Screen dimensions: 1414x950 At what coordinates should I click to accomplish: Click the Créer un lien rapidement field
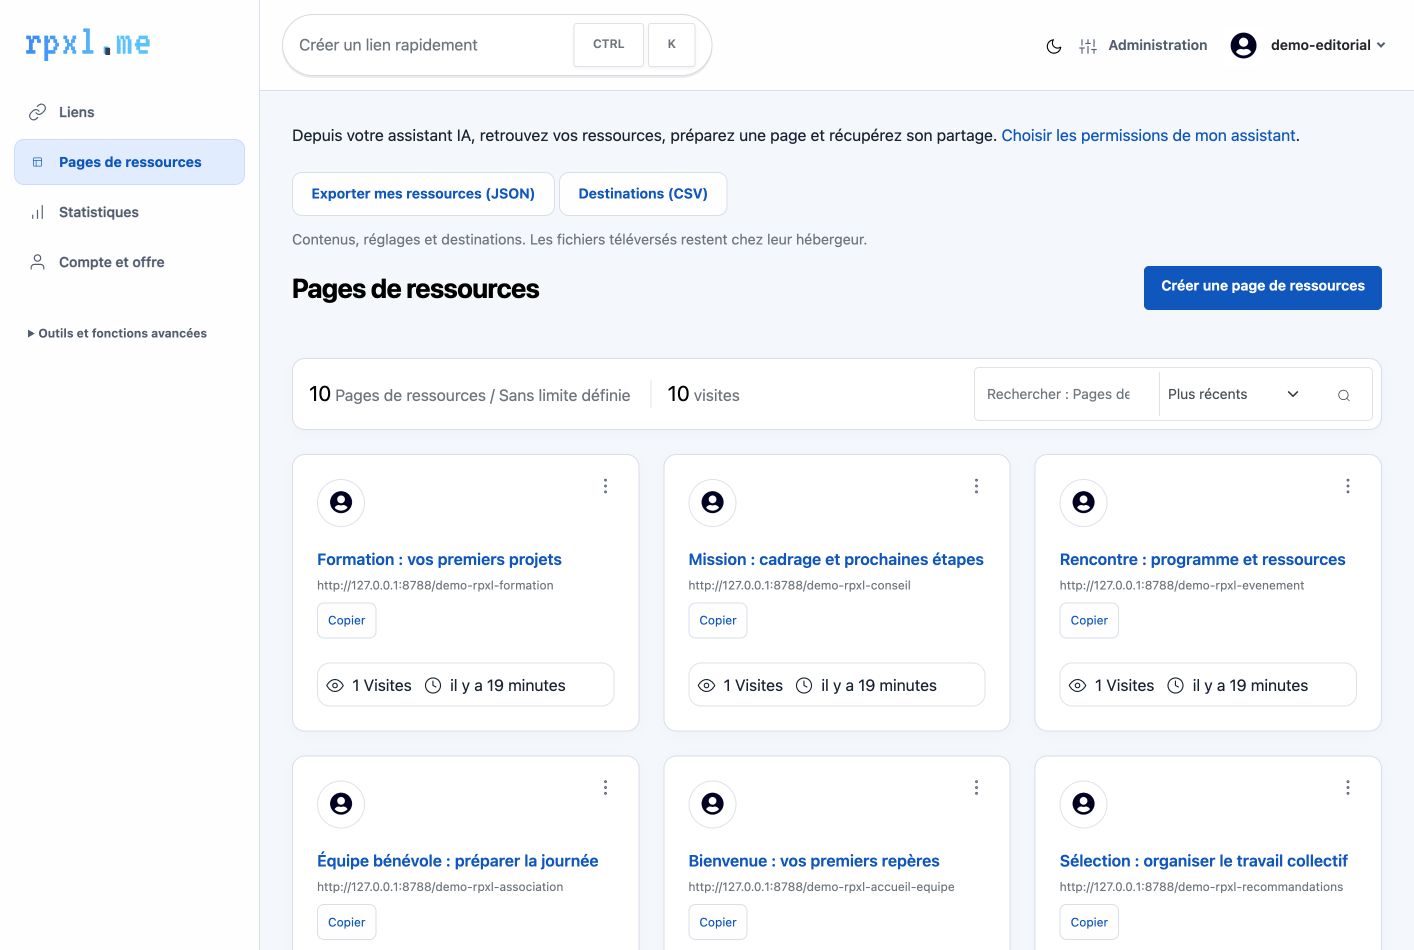[x=430, y=45]
